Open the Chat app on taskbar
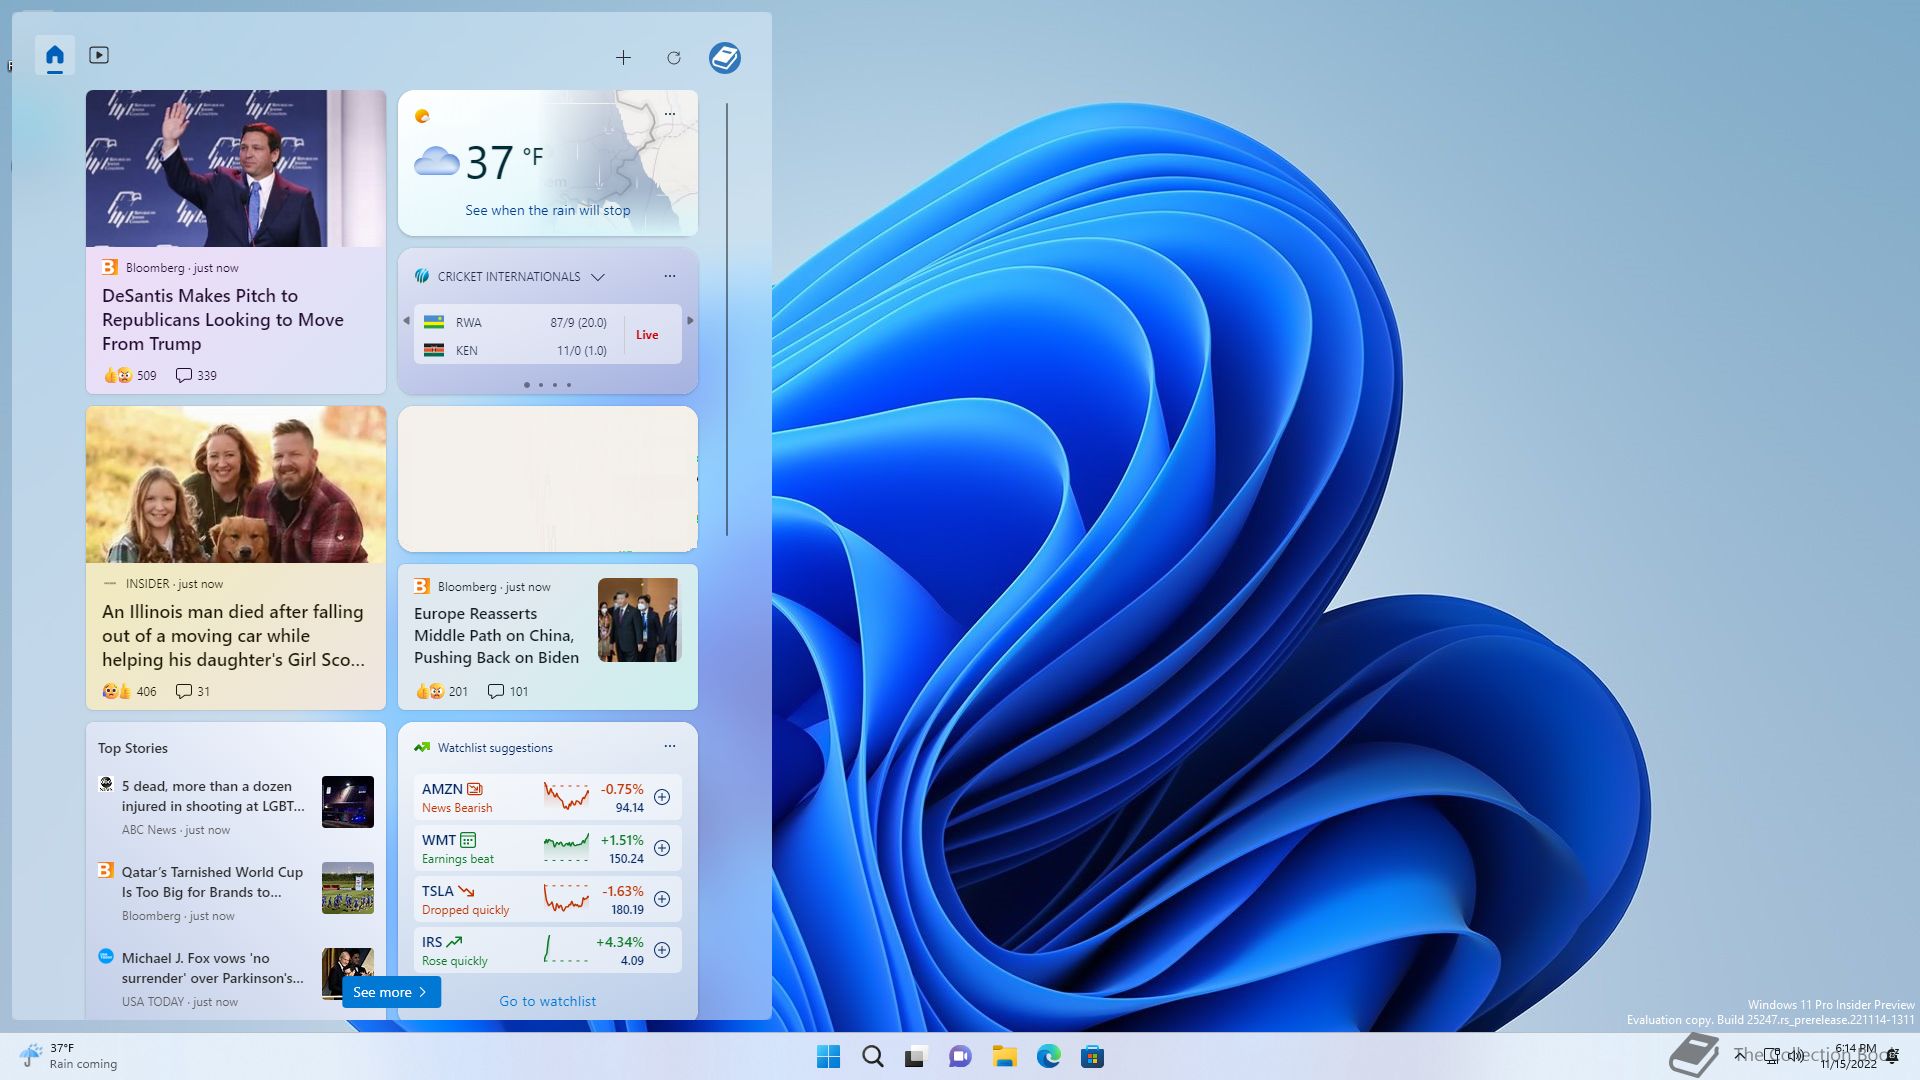 [960, 1056]
